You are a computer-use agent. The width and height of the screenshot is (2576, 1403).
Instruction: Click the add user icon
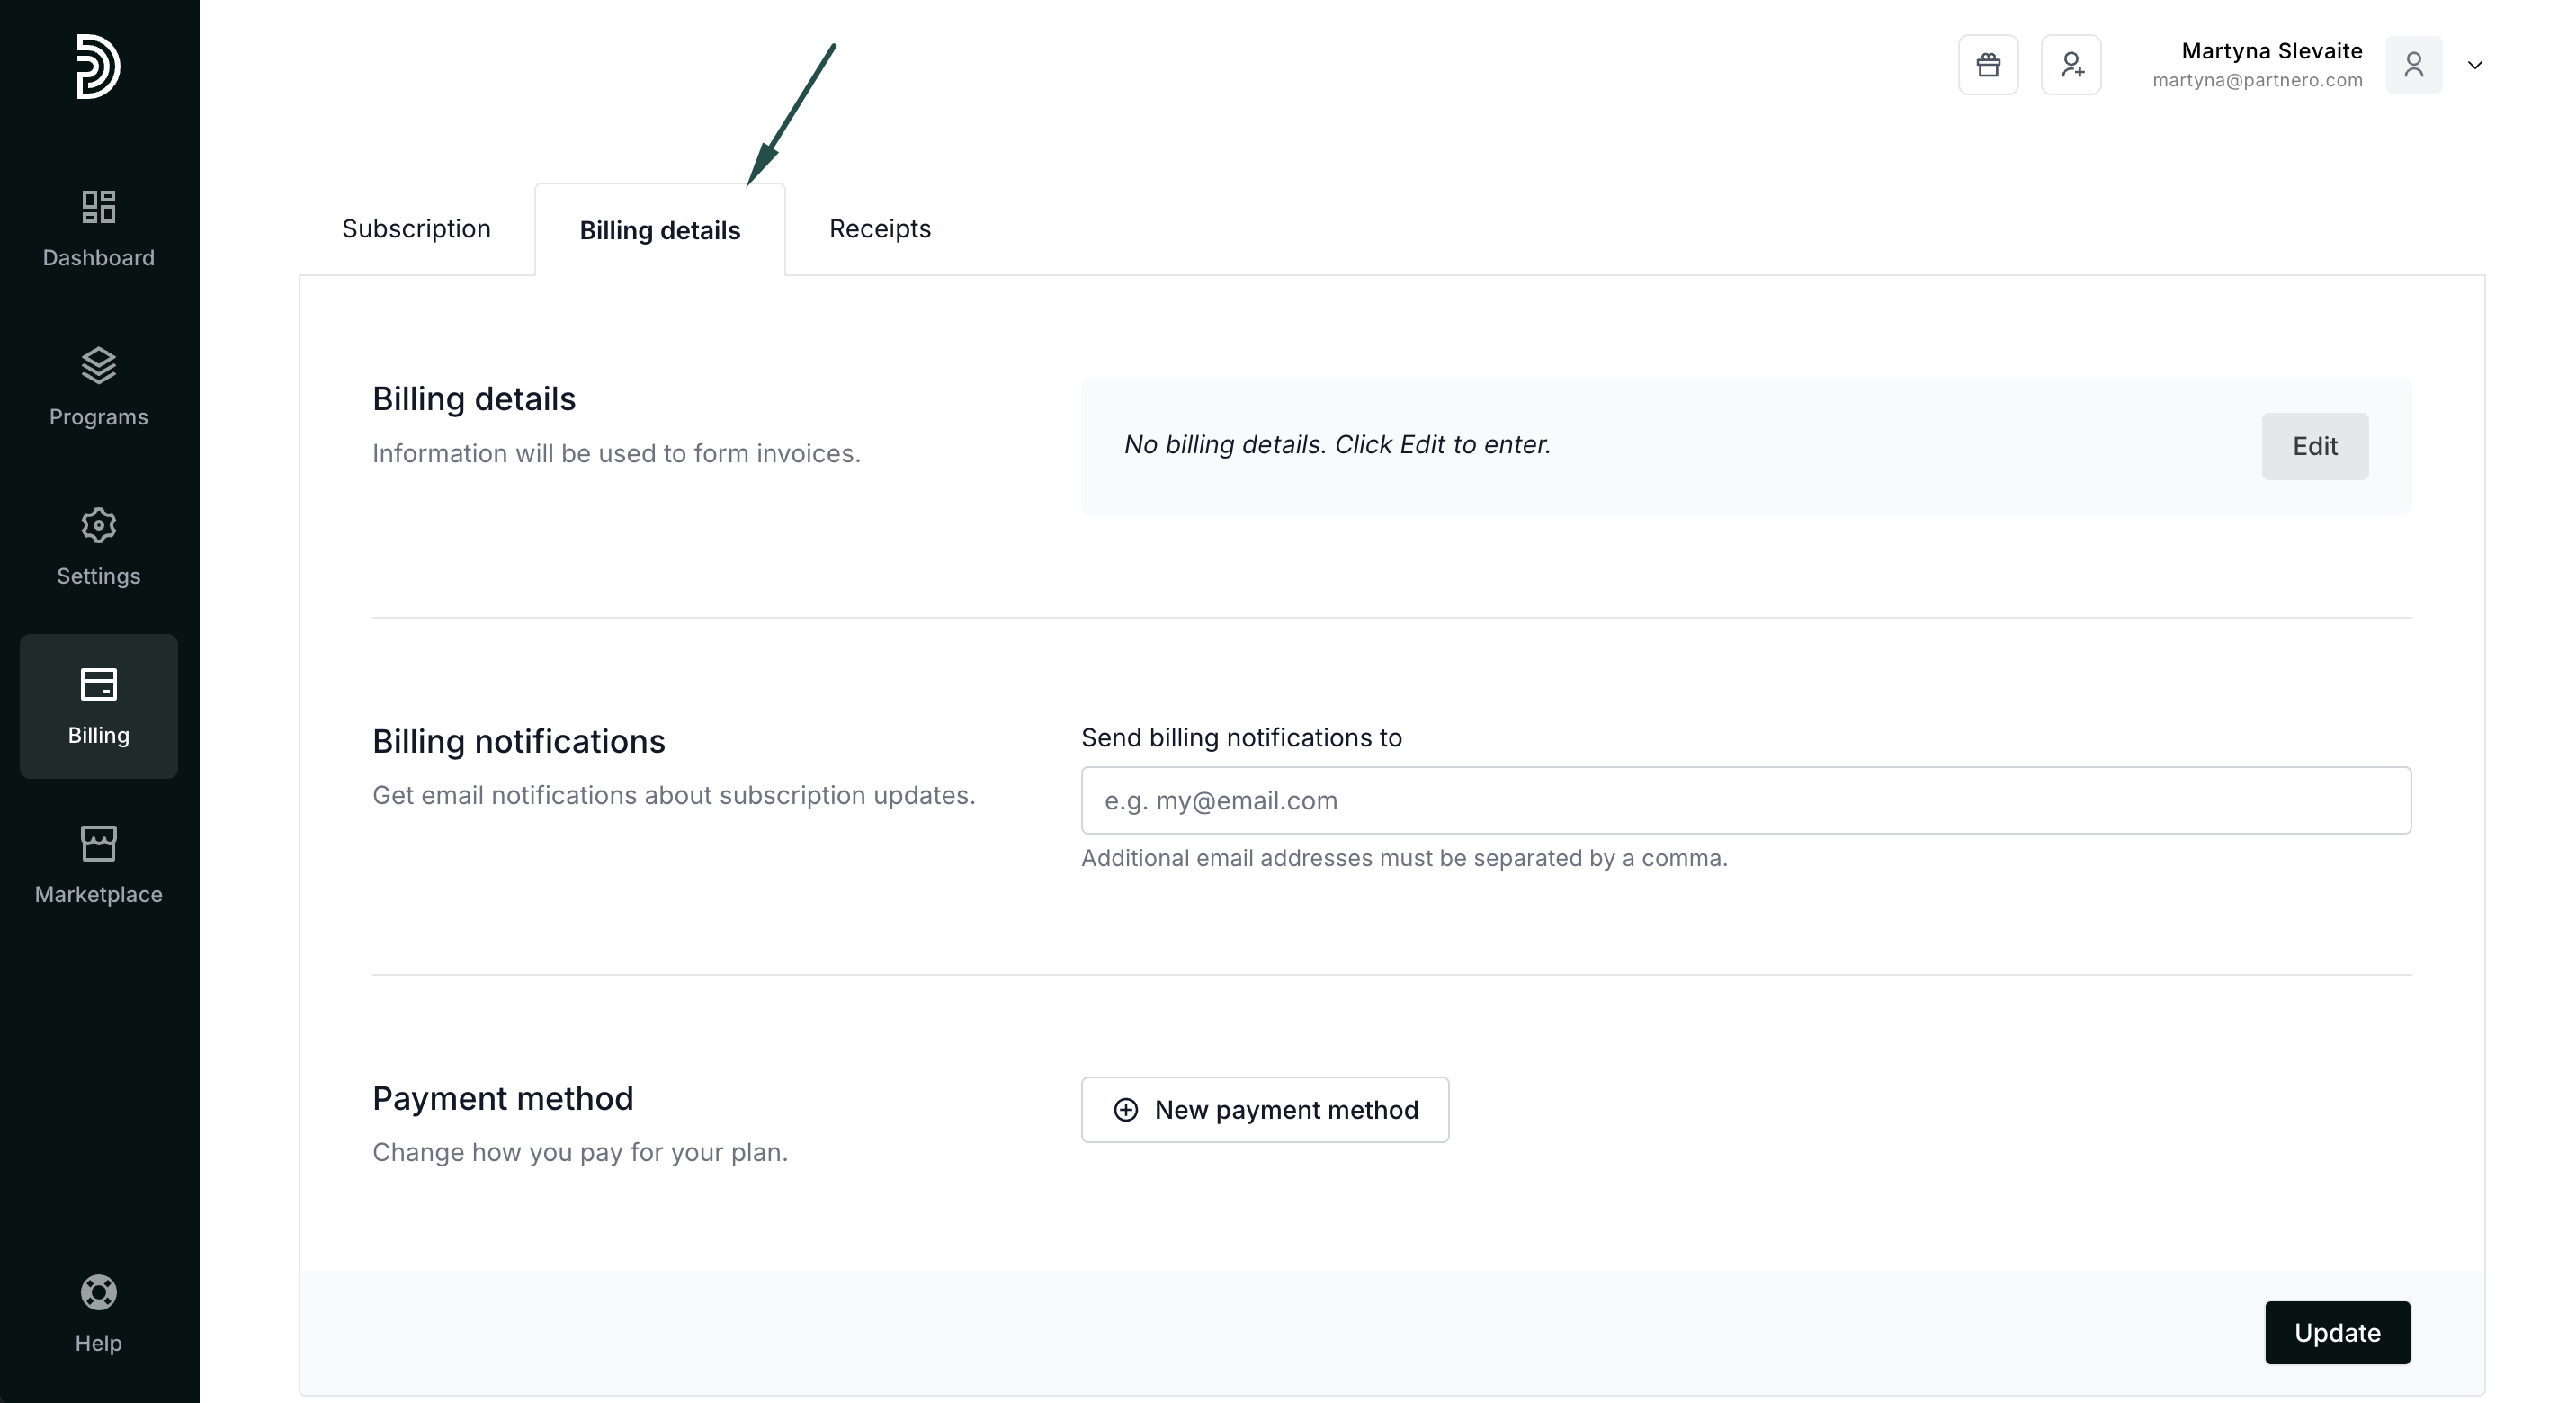(x=2071, y=65)
